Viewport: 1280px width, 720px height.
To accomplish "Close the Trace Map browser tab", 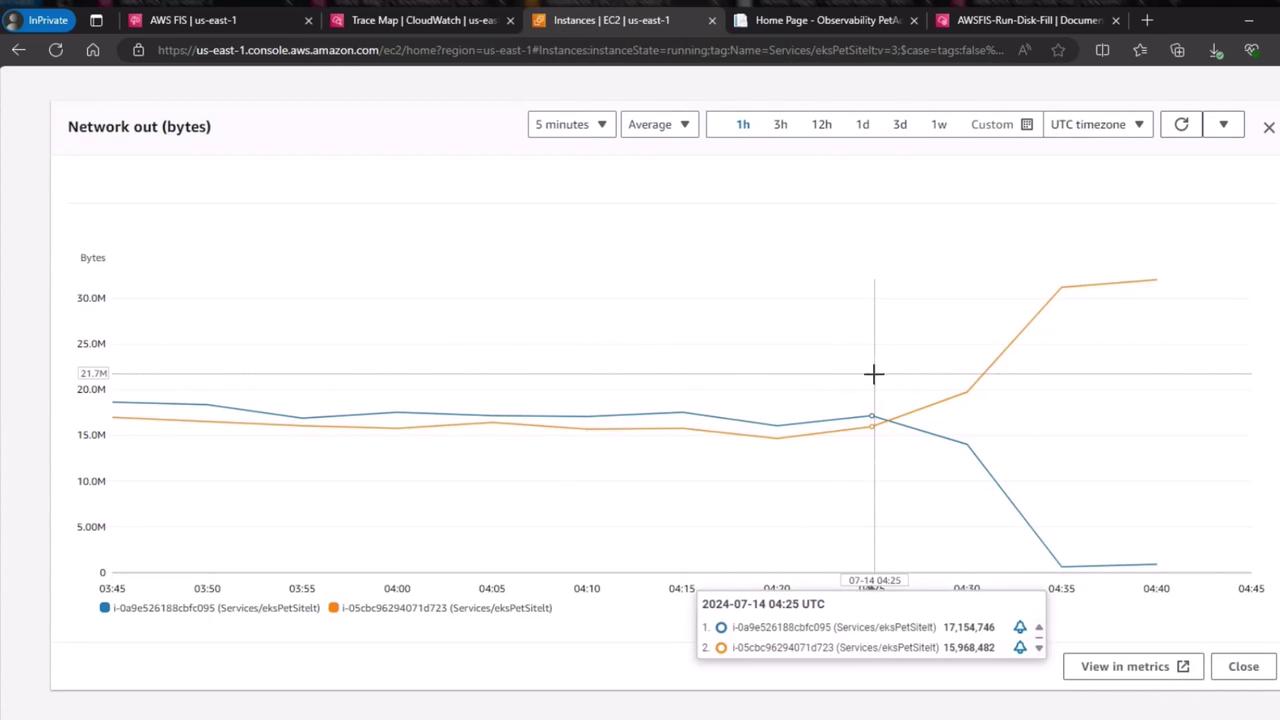I will [x=510, y=20].
